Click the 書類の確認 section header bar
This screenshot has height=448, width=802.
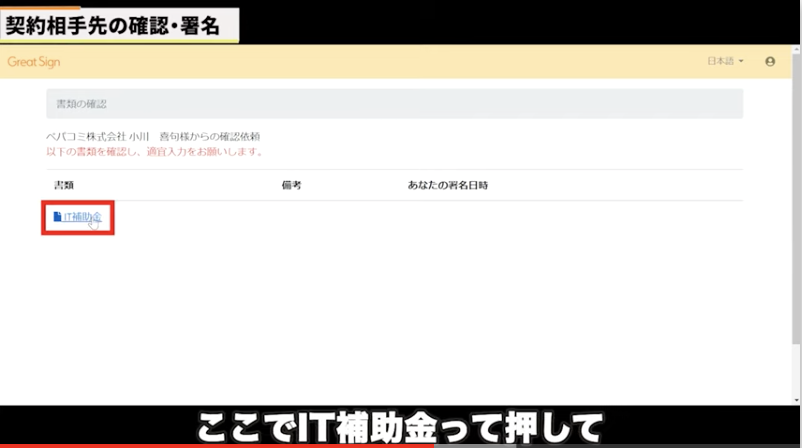pos(394,104)
